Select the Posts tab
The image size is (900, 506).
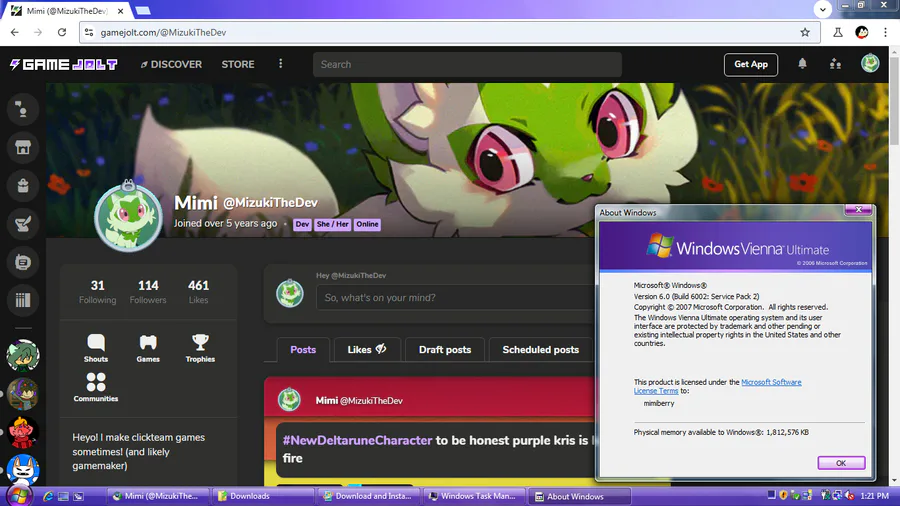(x=303, y=349)
